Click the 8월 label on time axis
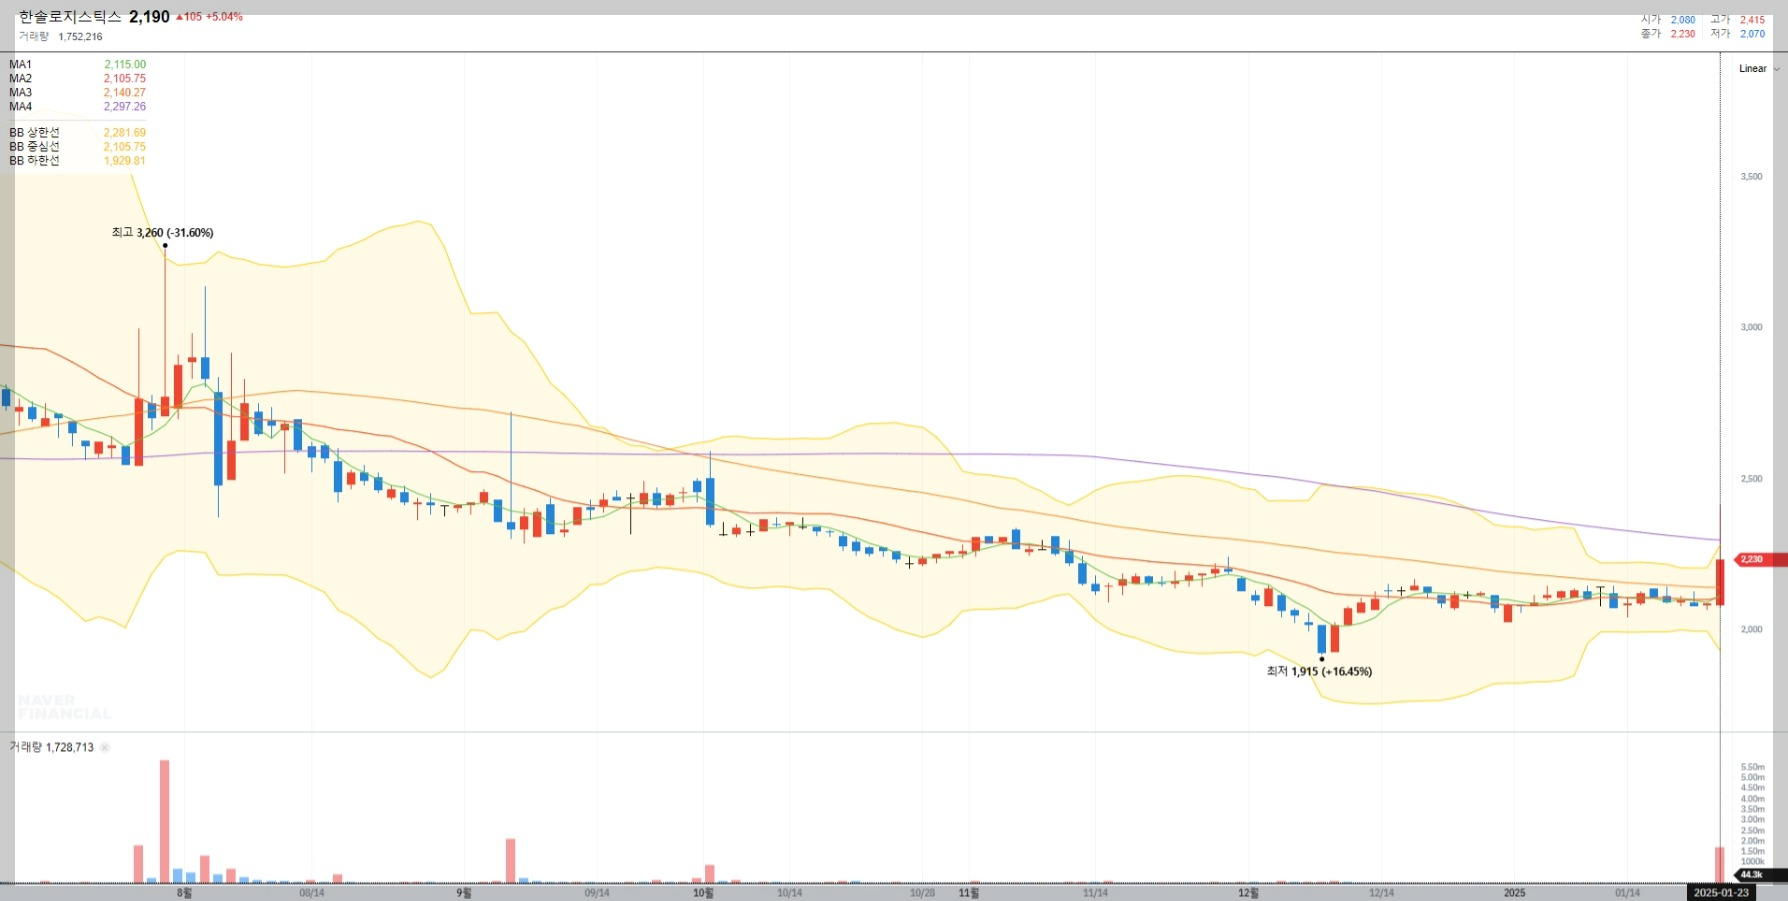The height and width of the screenshot is (901, 1788). pos(184,892)
